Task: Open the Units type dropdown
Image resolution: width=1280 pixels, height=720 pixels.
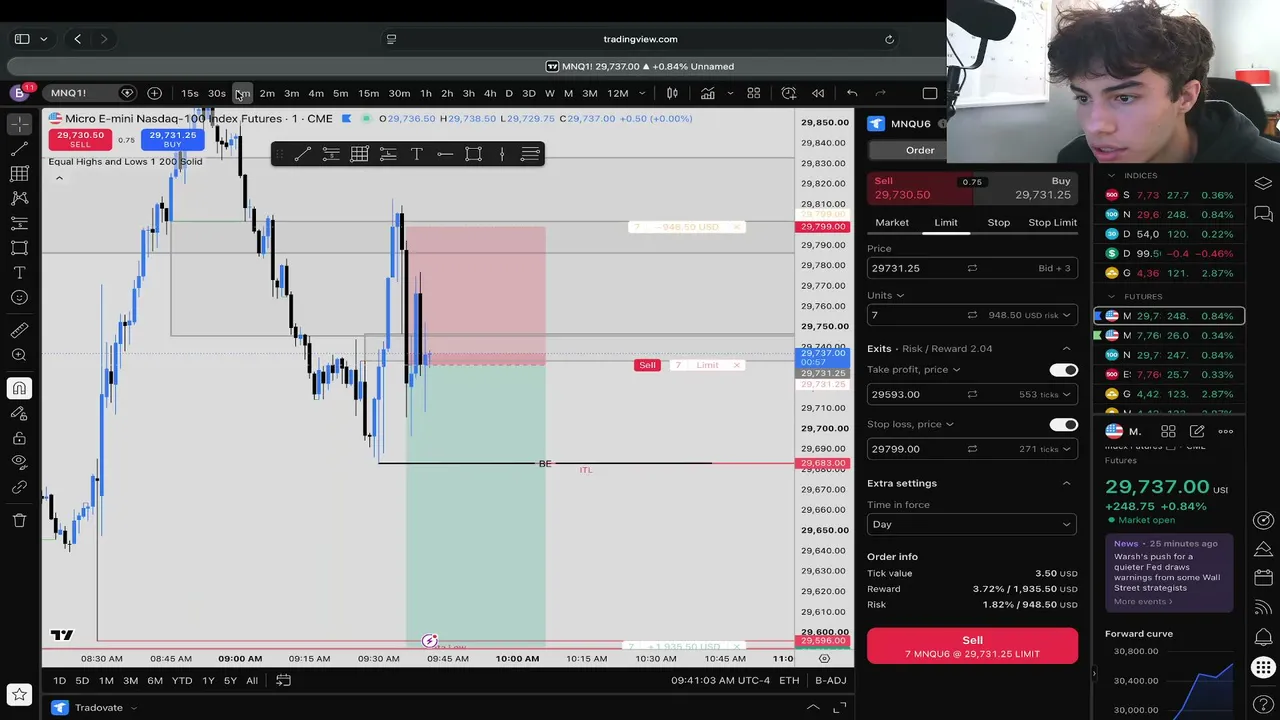Action: (885, 295)
